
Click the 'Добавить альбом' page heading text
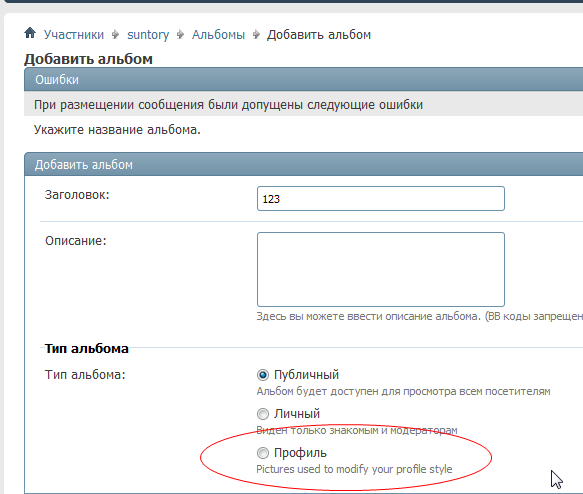click(88, 59)
